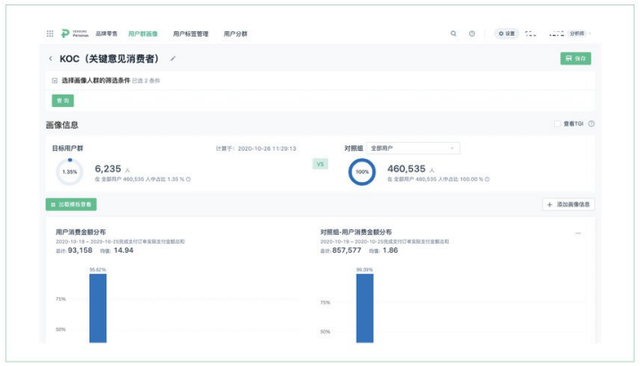Click the total value 93,158

80,250
